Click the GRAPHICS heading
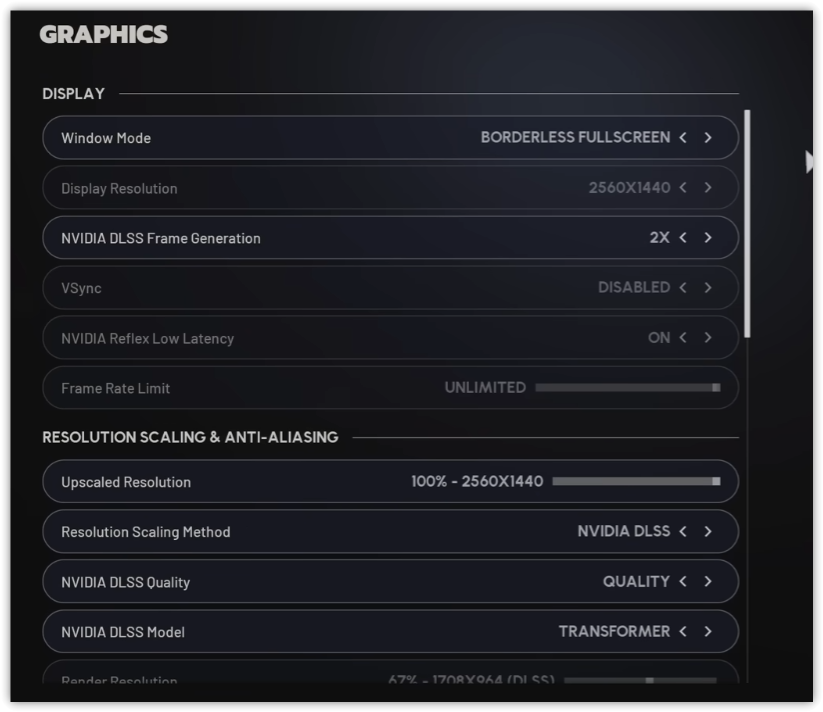This screenshot has width=823, height=712. (103, 32)
